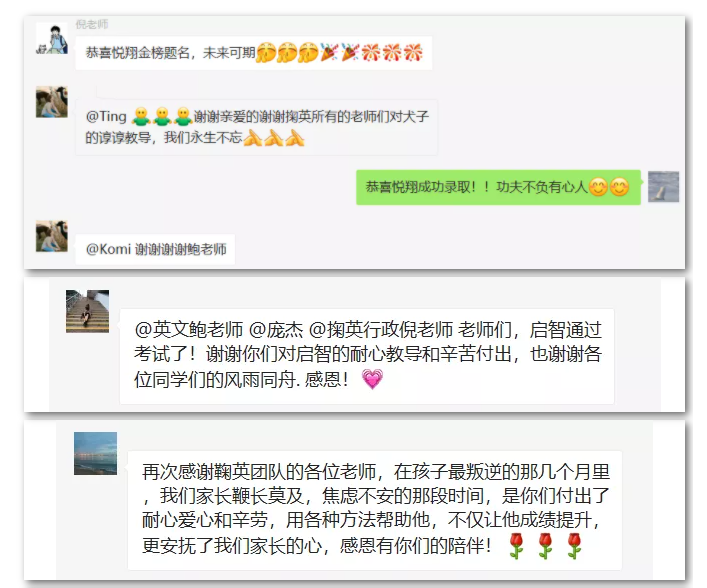
Task: Click the pink sparkling heart emoji
Action: [x=372, y=379]
